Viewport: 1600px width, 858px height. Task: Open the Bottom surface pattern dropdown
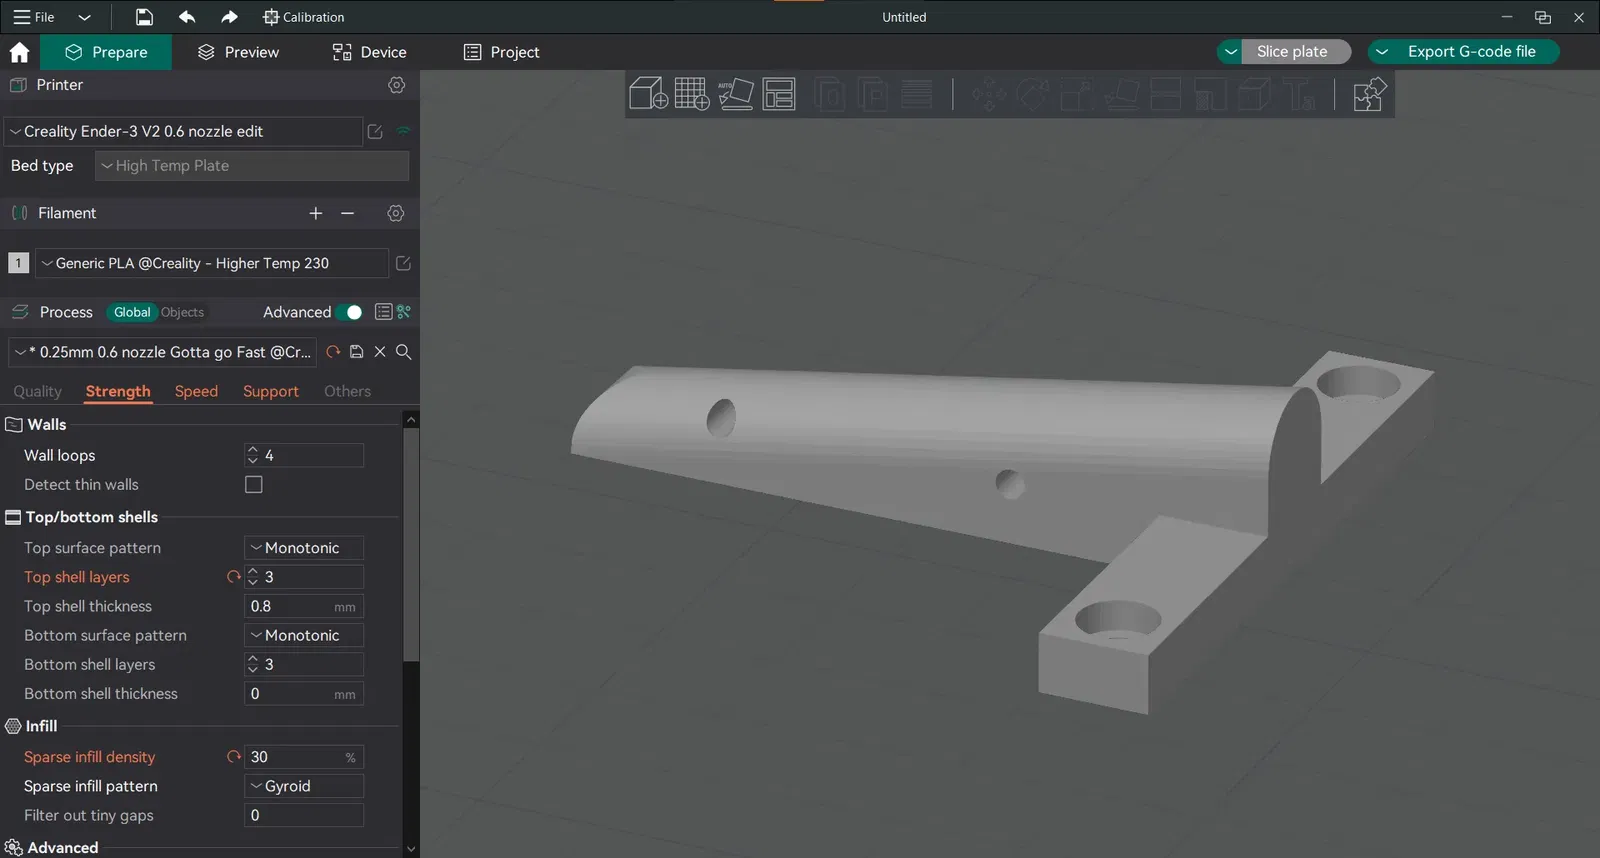(x=304, y=635)
